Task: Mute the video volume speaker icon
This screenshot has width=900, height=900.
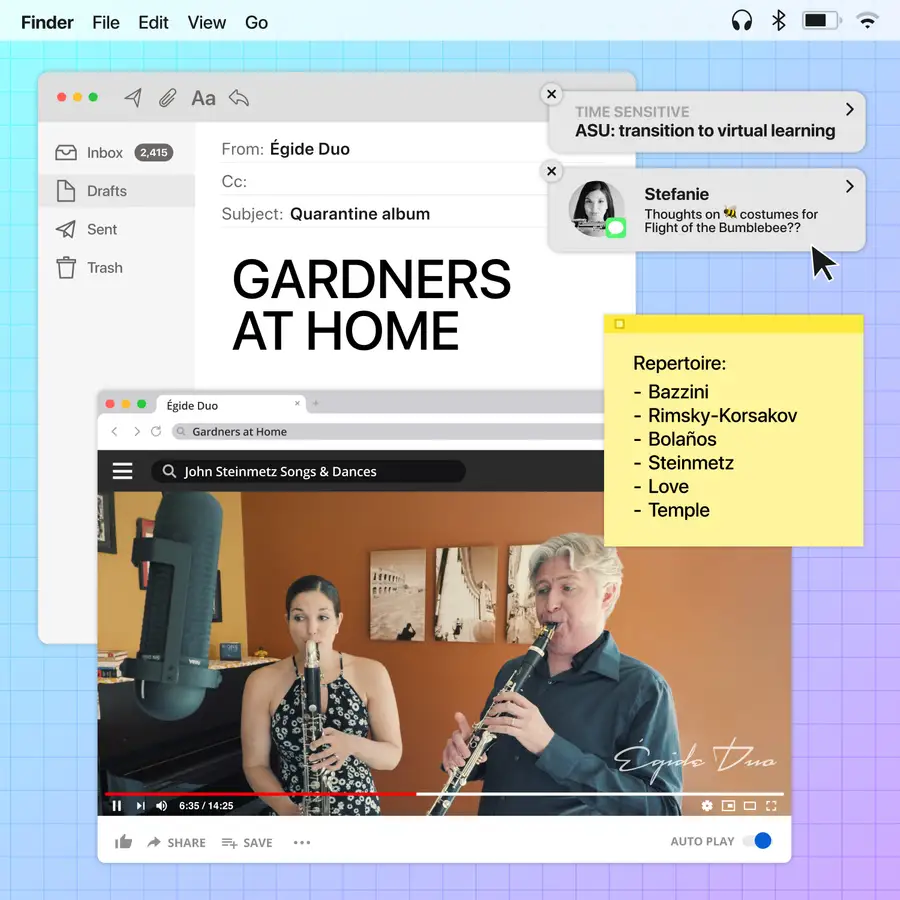Action: pyautogui.click(x=162, y=806)
